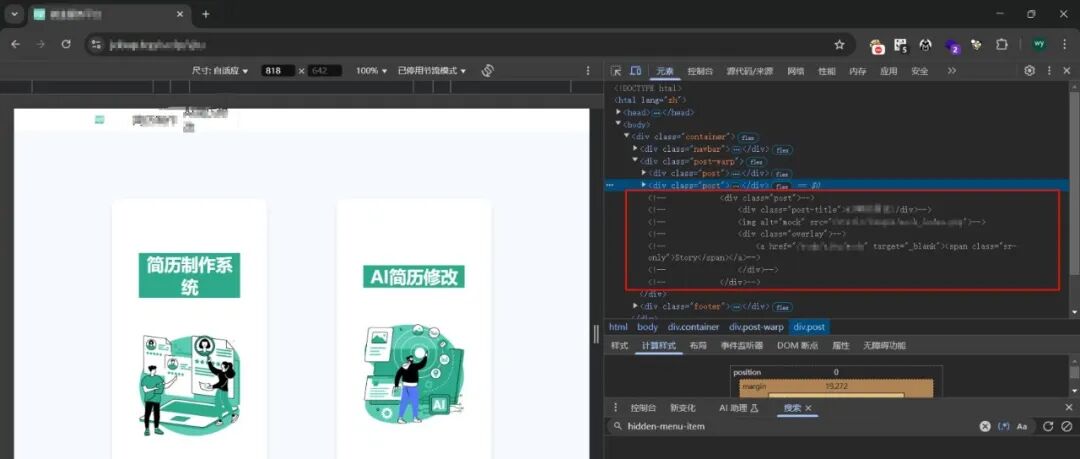The width and height of the screenshot is (1080, 459).
Task: Open the tab search dropdown arrow
Action: [14, 14]
